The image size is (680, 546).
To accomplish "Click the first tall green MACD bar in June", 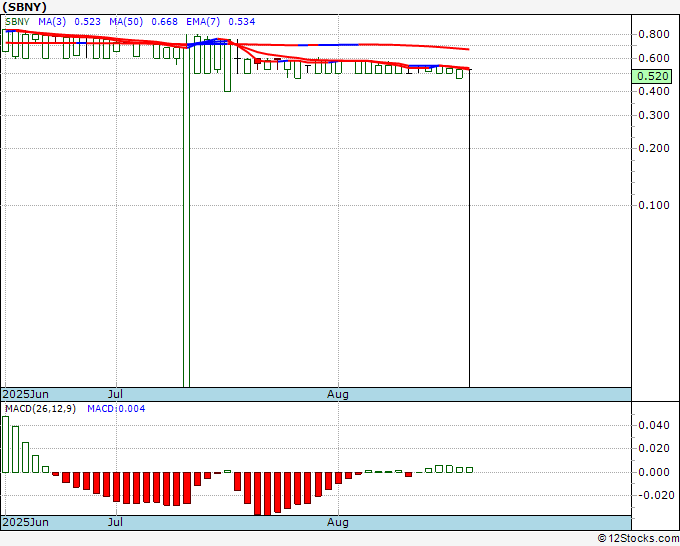I will click(x=5, y=445).
